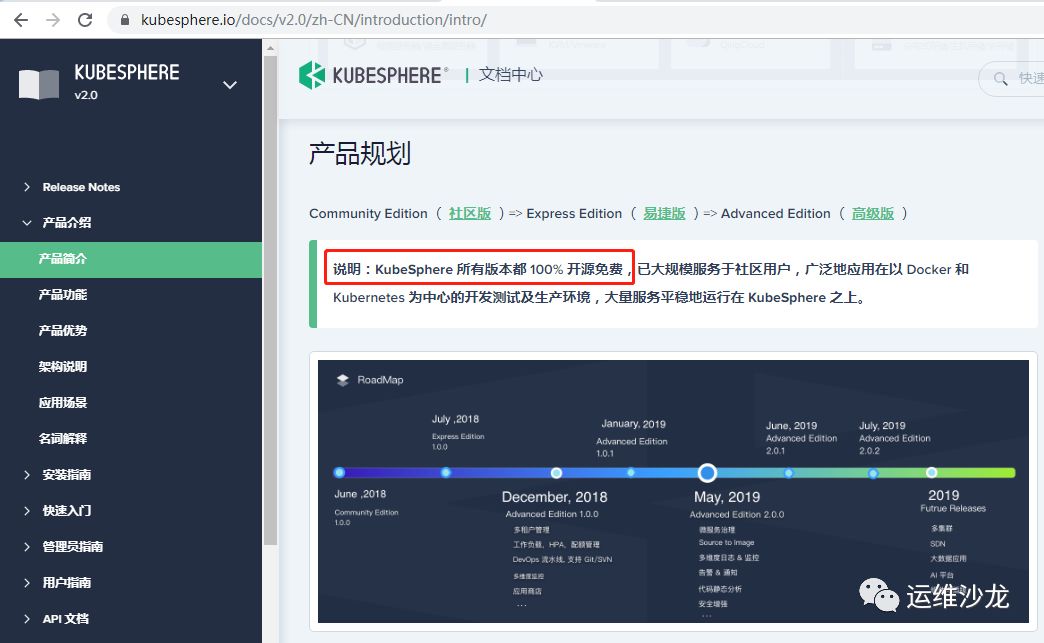The height and width of the screenshot is (643, 1044).
Task: Click the June 2018 timeline dot
Action: [x=340, y=473]
